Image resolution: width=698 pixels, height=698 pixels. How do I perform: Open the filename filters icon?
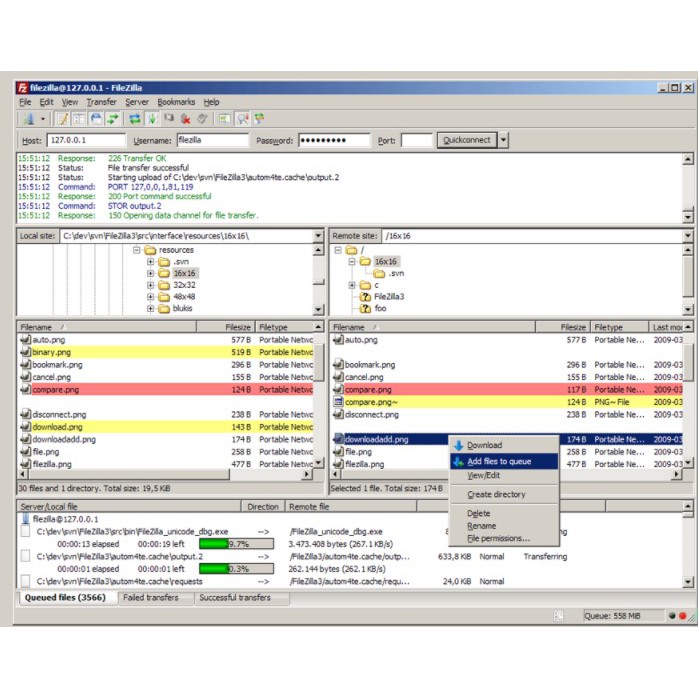tap(225, 119)
